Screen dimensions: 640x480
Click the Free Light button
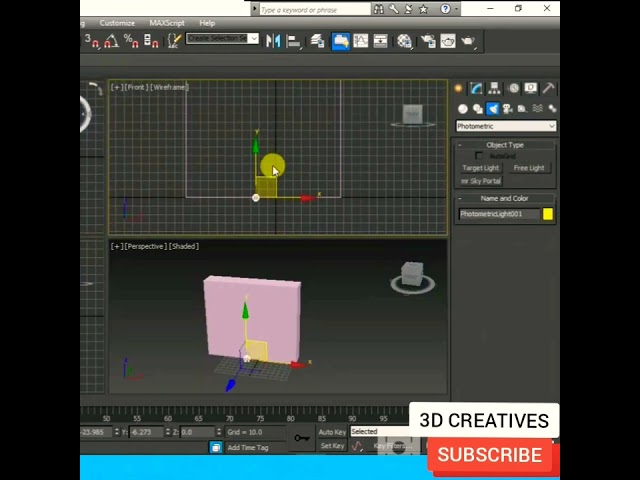click(x=529, y=168)
